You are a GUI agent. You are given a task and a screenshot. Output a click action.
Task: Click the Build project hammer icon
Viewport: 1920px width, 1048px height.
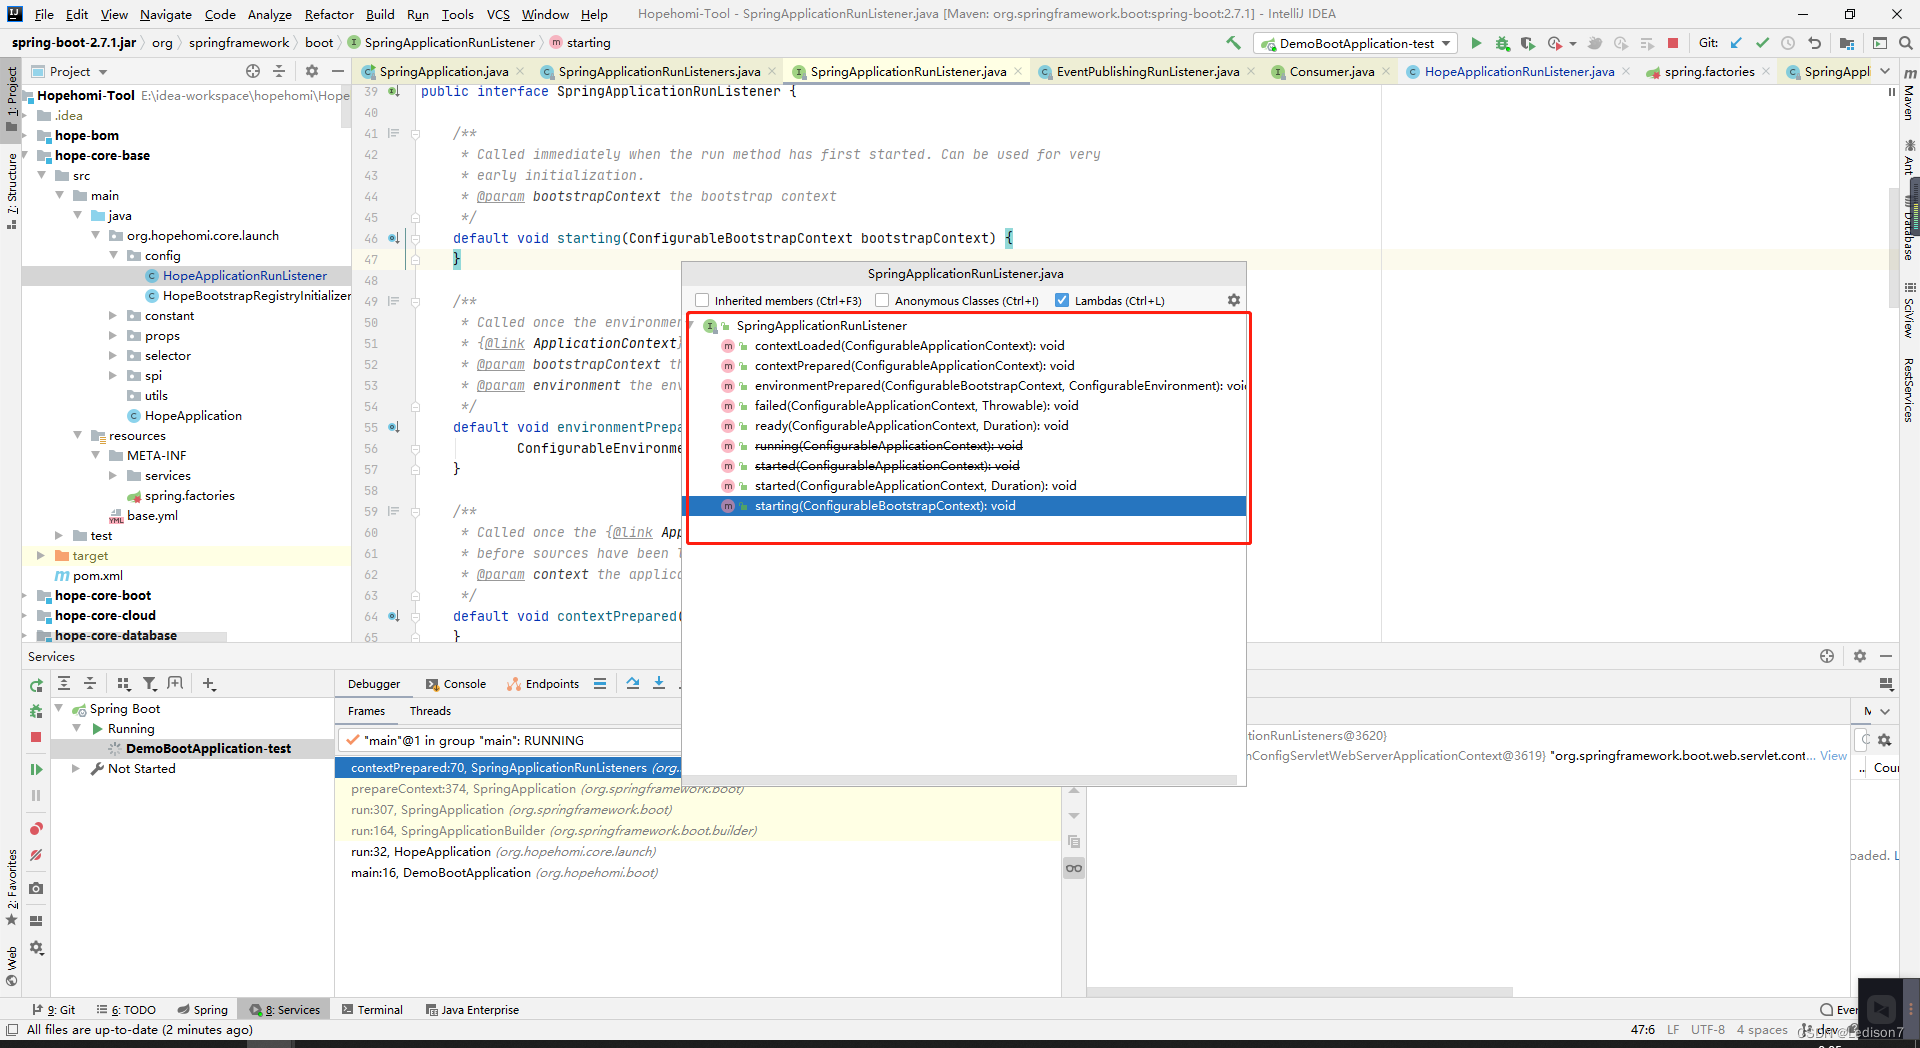[x=1233, y=43]
